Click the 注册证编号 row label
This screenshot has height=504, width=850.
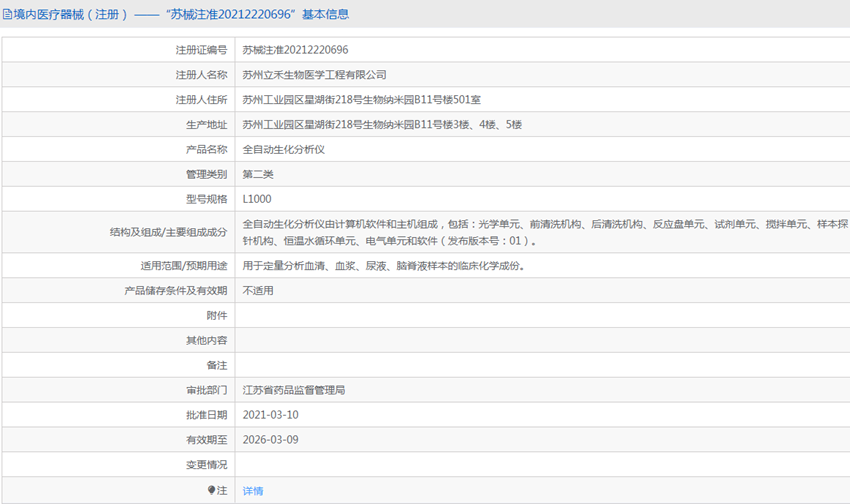[x=201, y=49]
